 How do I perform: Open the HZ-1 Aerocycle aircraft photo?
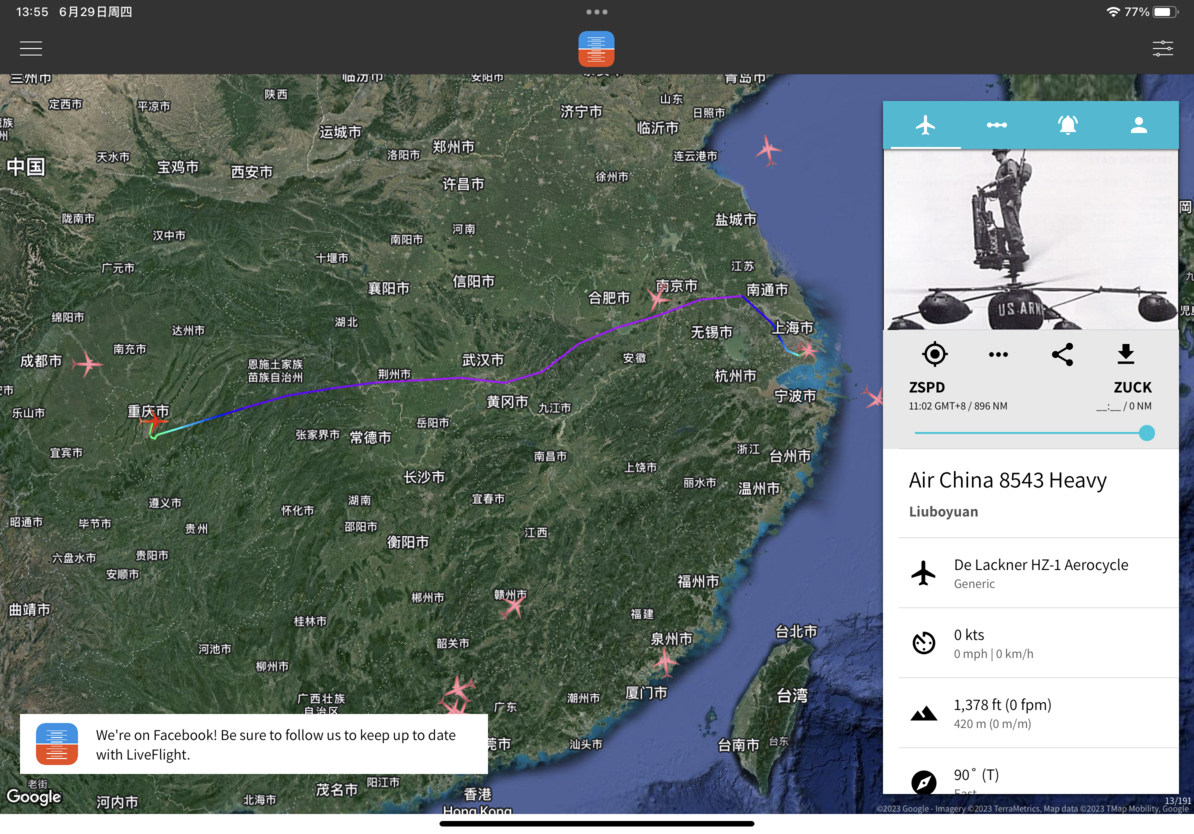[x=1031, y=239]
